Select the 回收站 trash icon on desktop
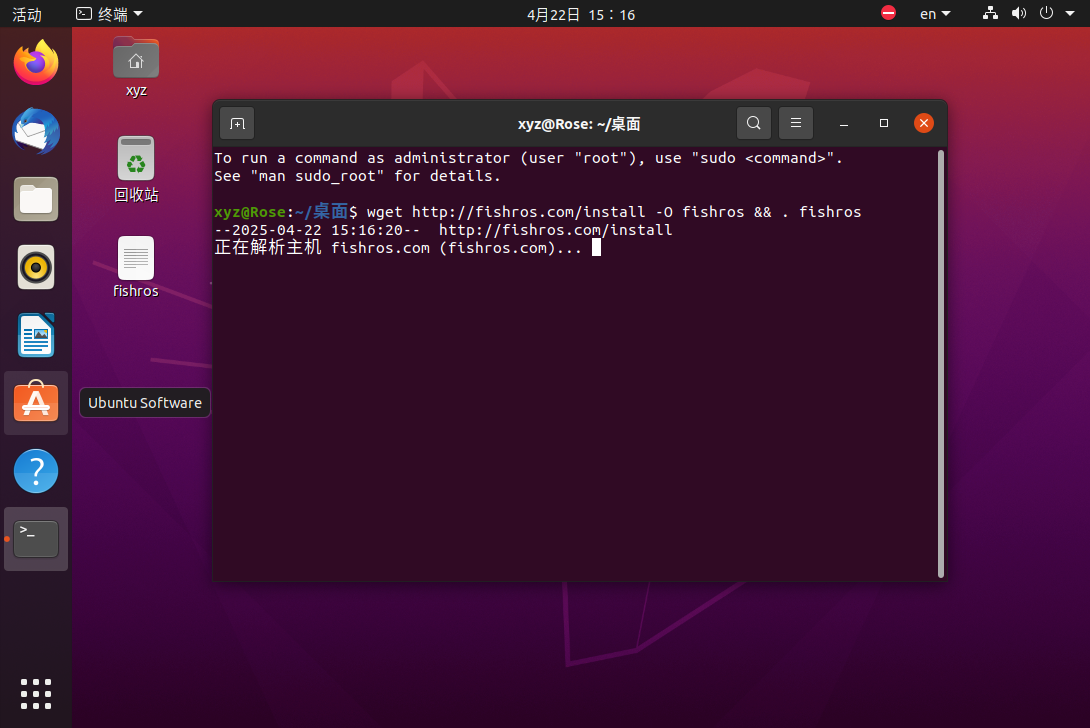Viewport: 1090px width, 728px height. coord(136,170)
